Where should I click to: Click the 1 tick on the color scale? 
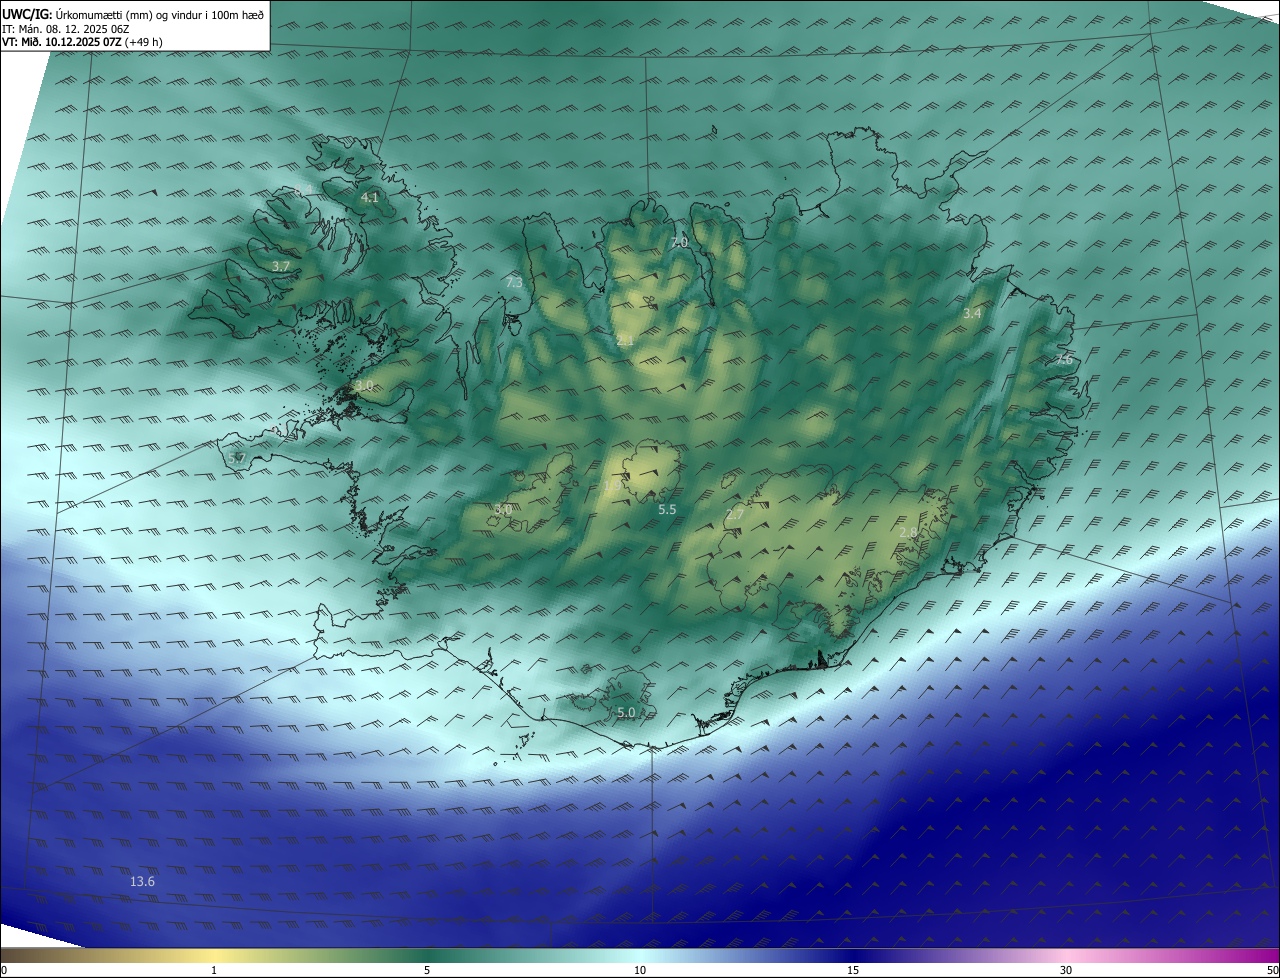[214, 970]
